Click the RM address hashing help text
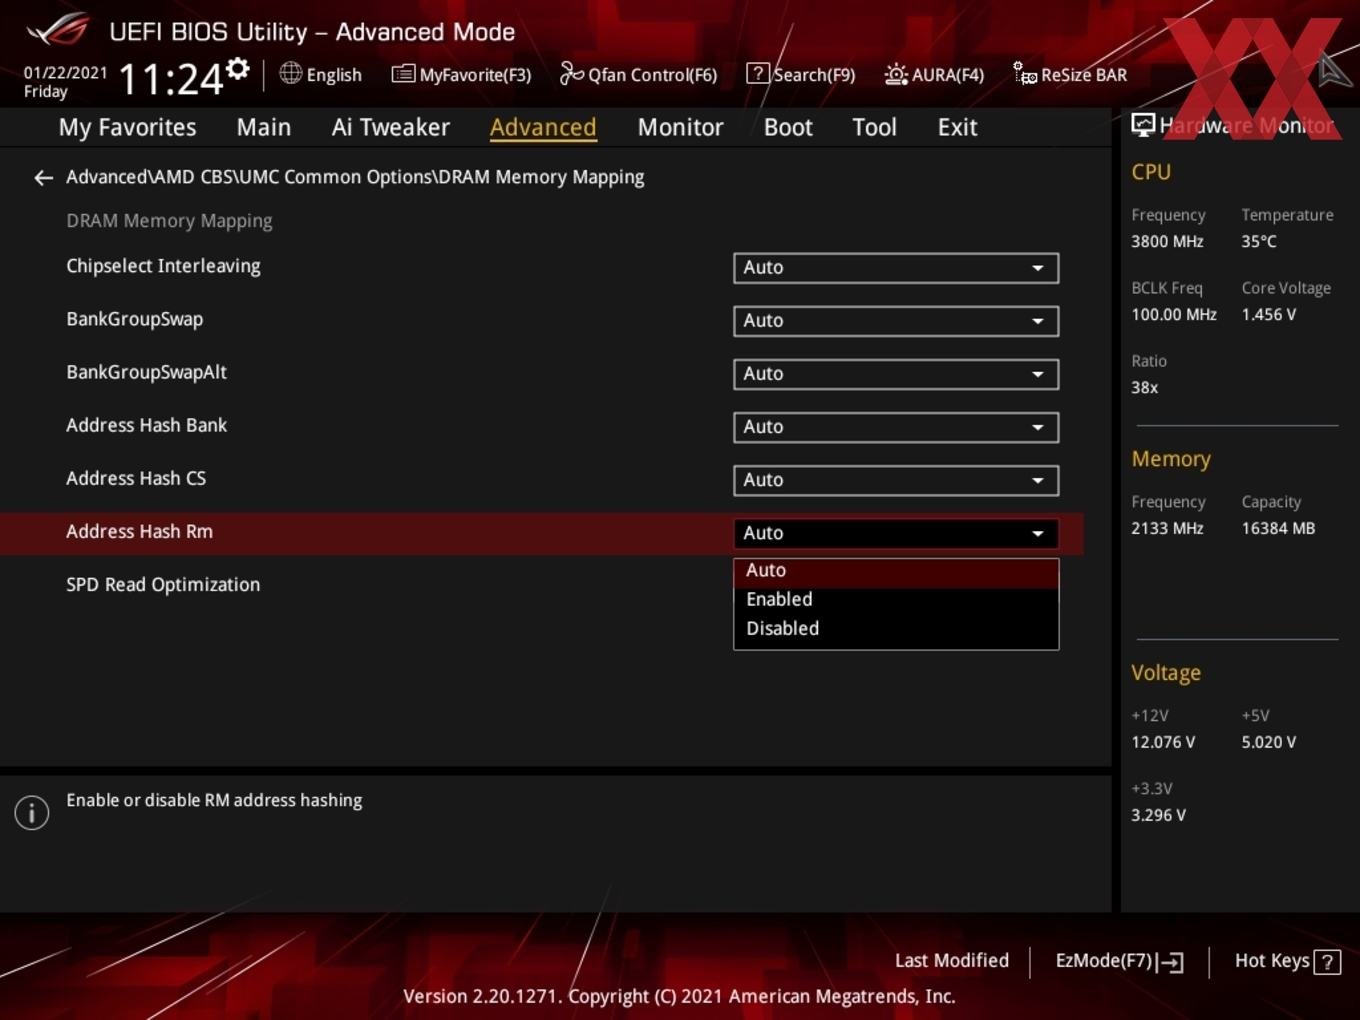 214,801
